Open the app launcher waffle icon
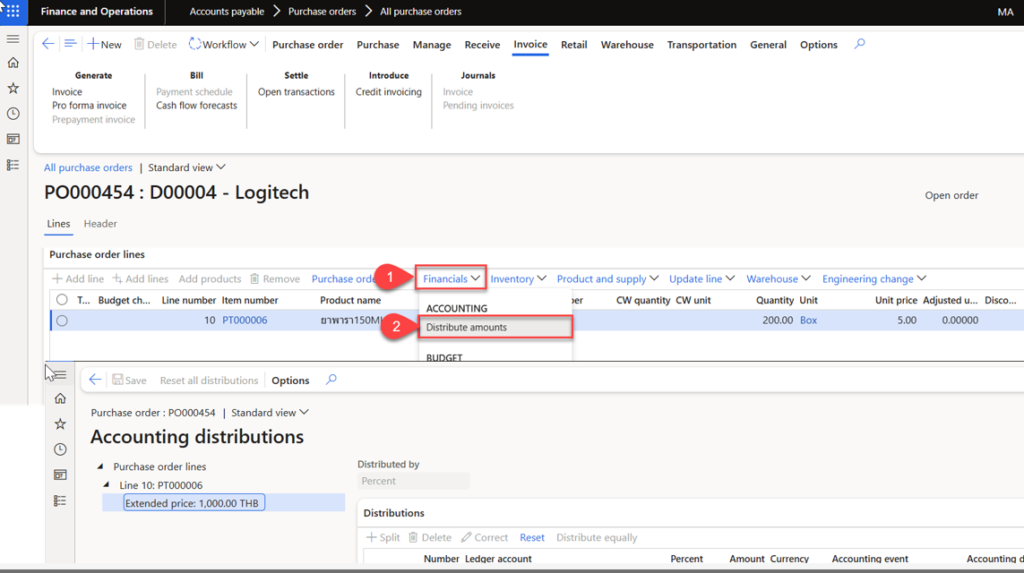Image resolution: width=1024 pixels, height=573 pixels. point(12,11)
